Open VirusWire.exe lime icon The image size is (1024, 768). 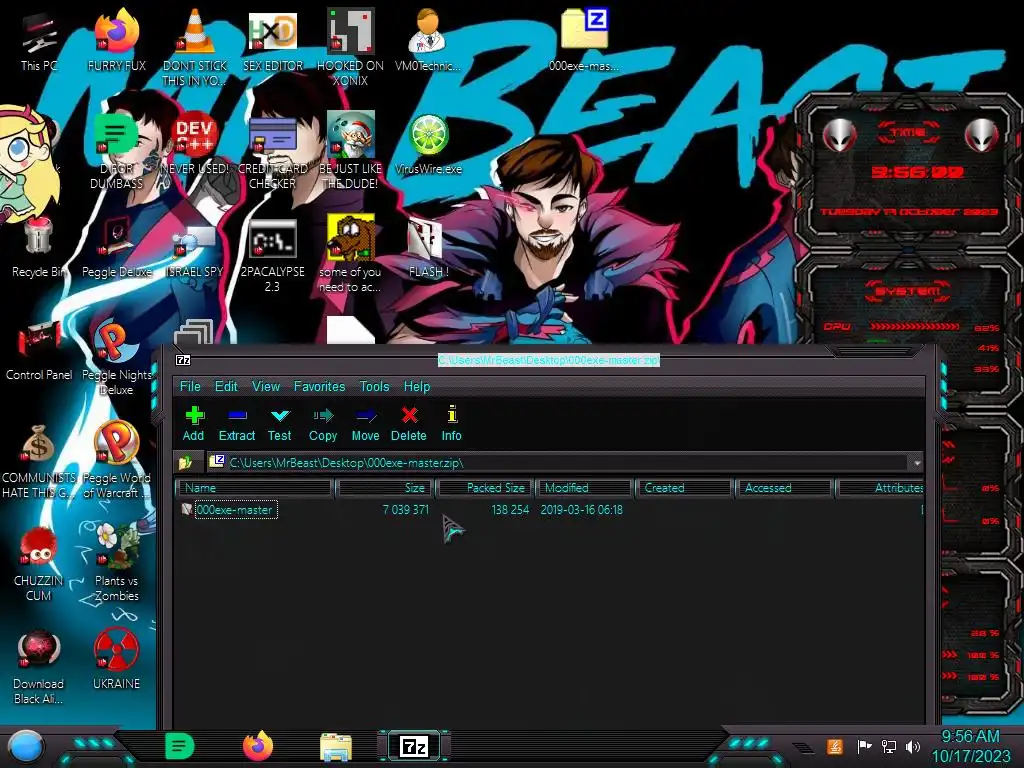(x=428, y=145)
